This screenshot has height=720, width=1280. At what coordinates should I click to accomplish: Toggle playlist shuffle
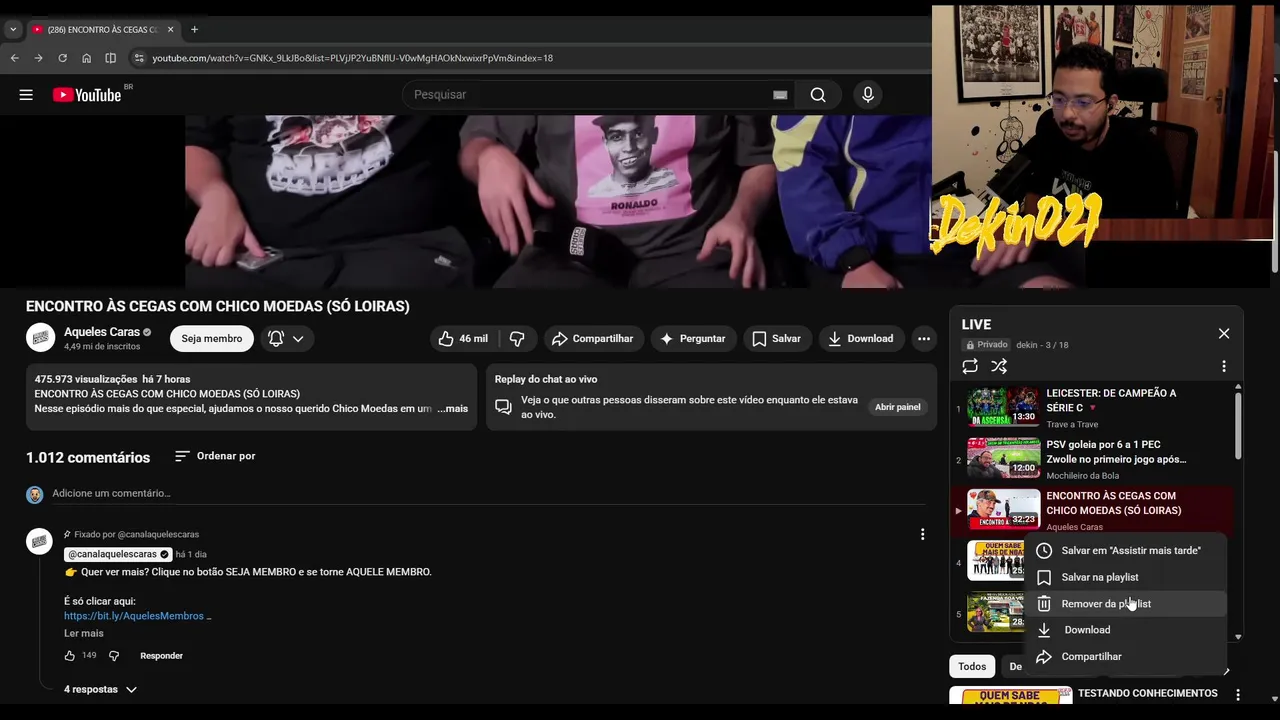pos(999,367)
